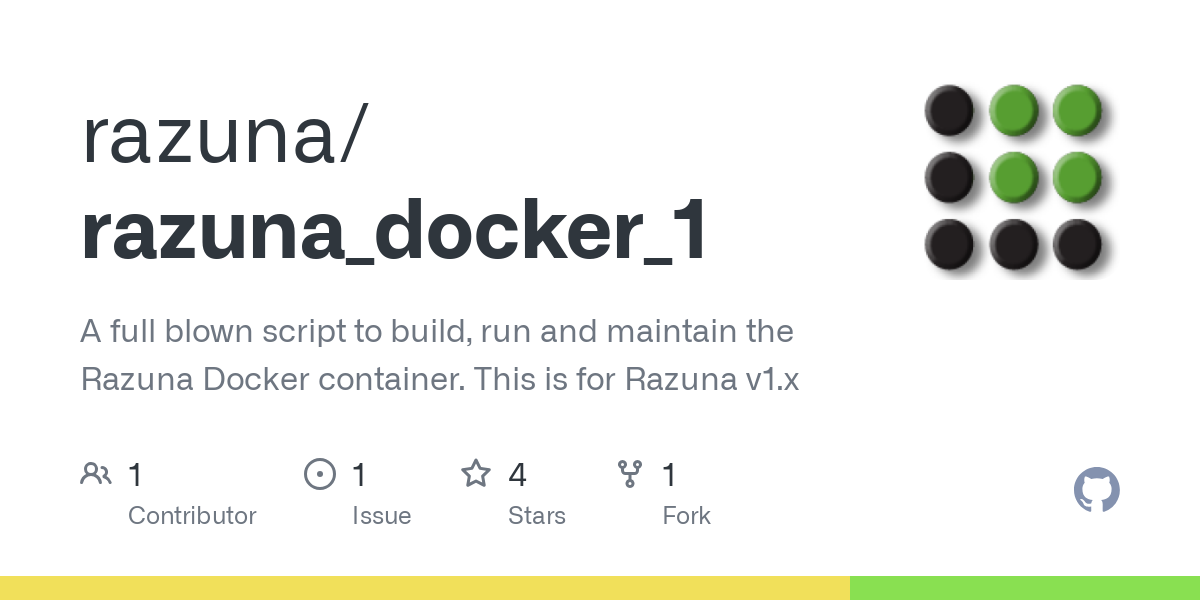Click the top-right green dot in logo
Viewport: 1200px width, 600px height.
pos(1077,110)
